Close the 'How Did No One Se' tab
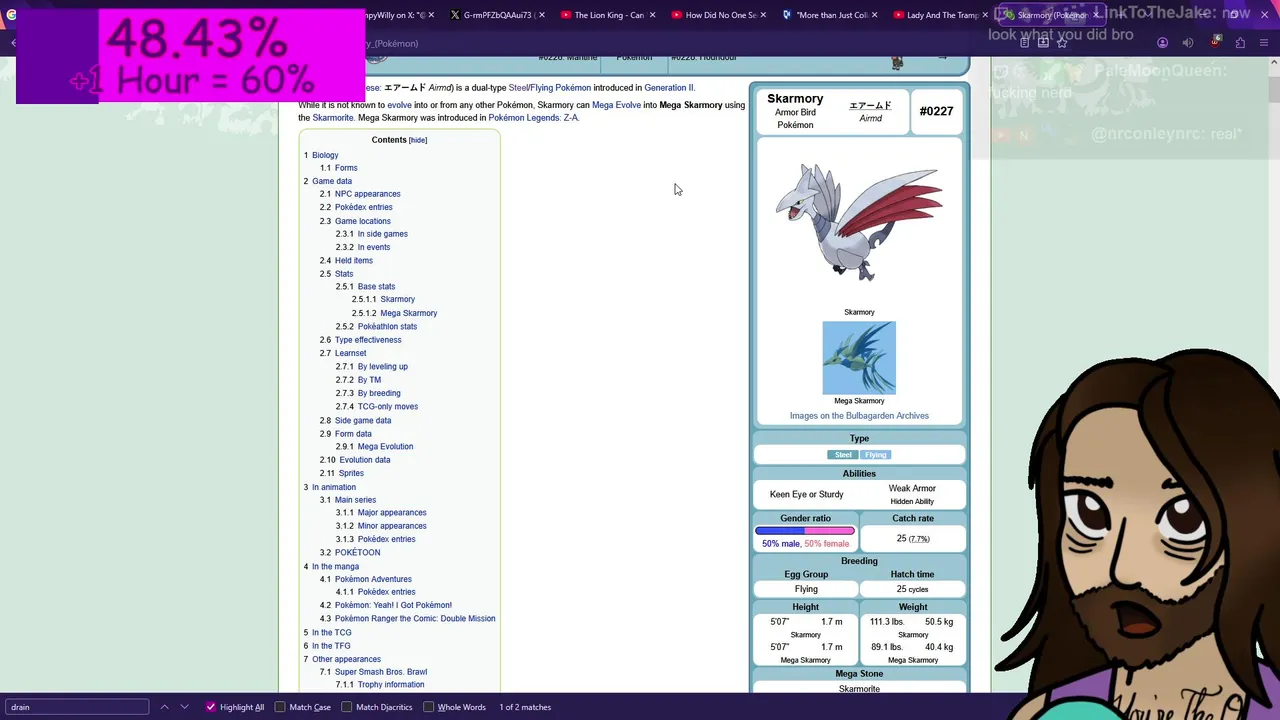The width and height of the screenshot is (1280, 720). coord(764,15)
